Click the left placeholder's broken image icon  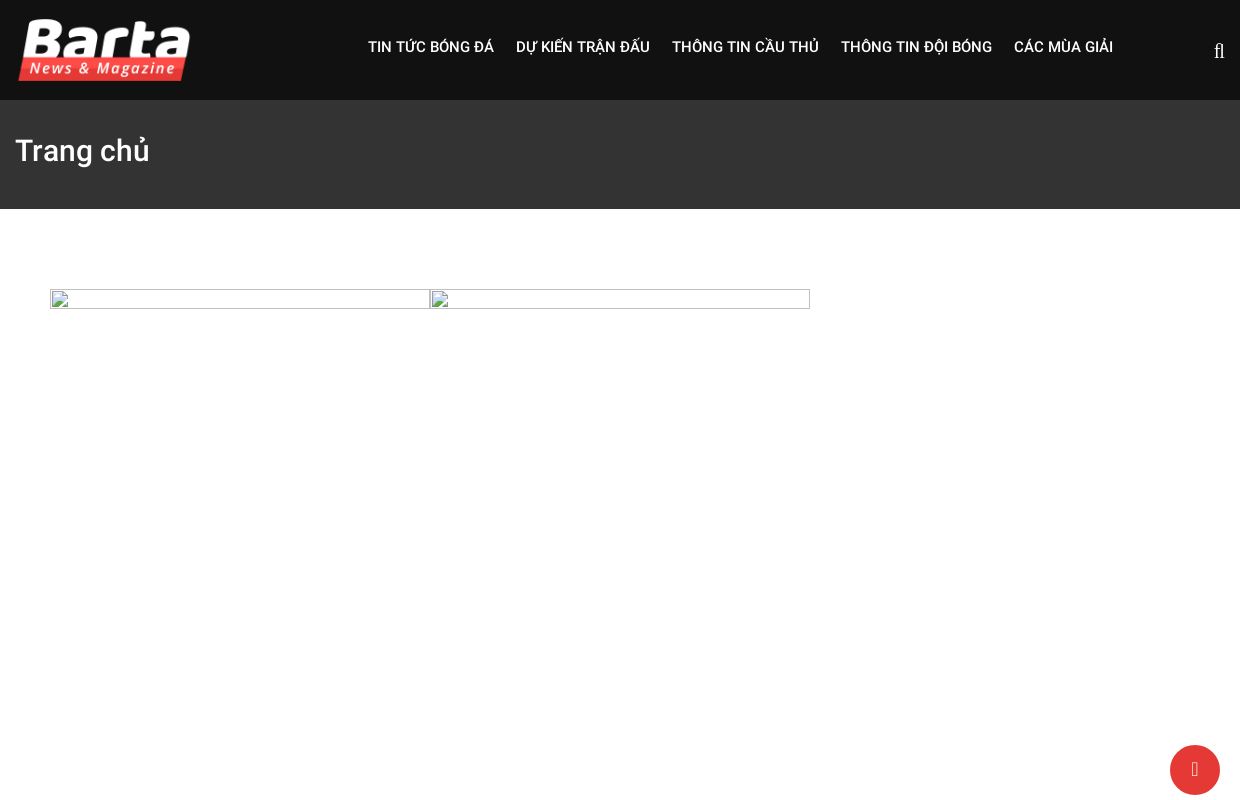[60, 299]
